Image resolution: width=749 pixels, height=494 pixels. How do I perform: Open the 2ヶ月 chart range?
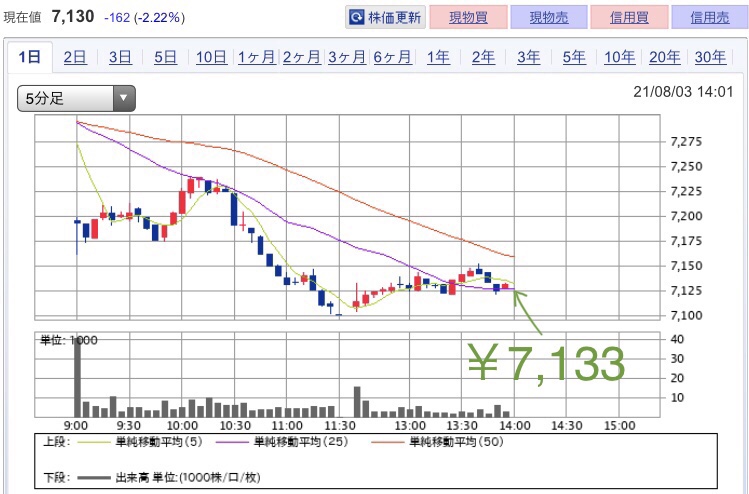pos(301,57)
